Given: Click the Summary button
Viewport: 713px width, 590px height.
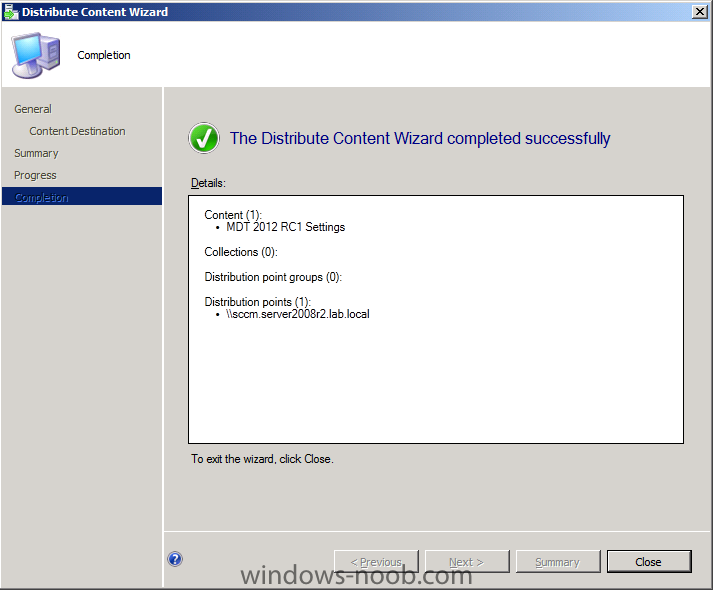Looking at the screenshot, I should click(x=558, y=562).
